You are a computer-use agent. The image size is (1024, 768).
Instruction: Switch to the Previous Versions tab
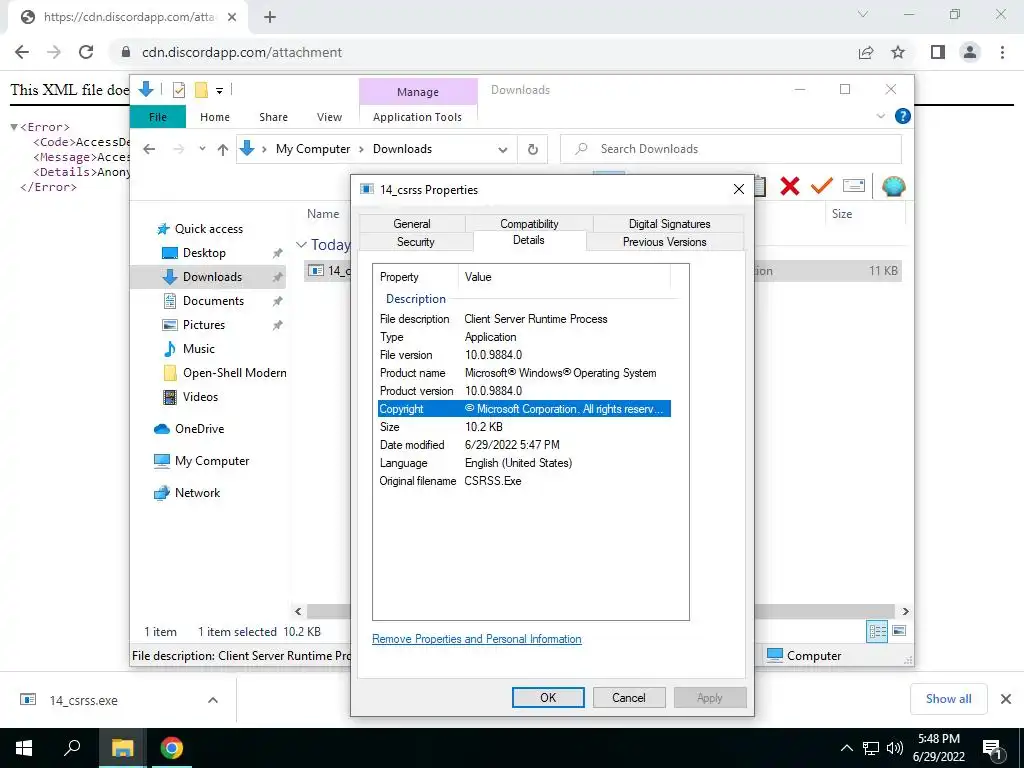pos(665,242)
